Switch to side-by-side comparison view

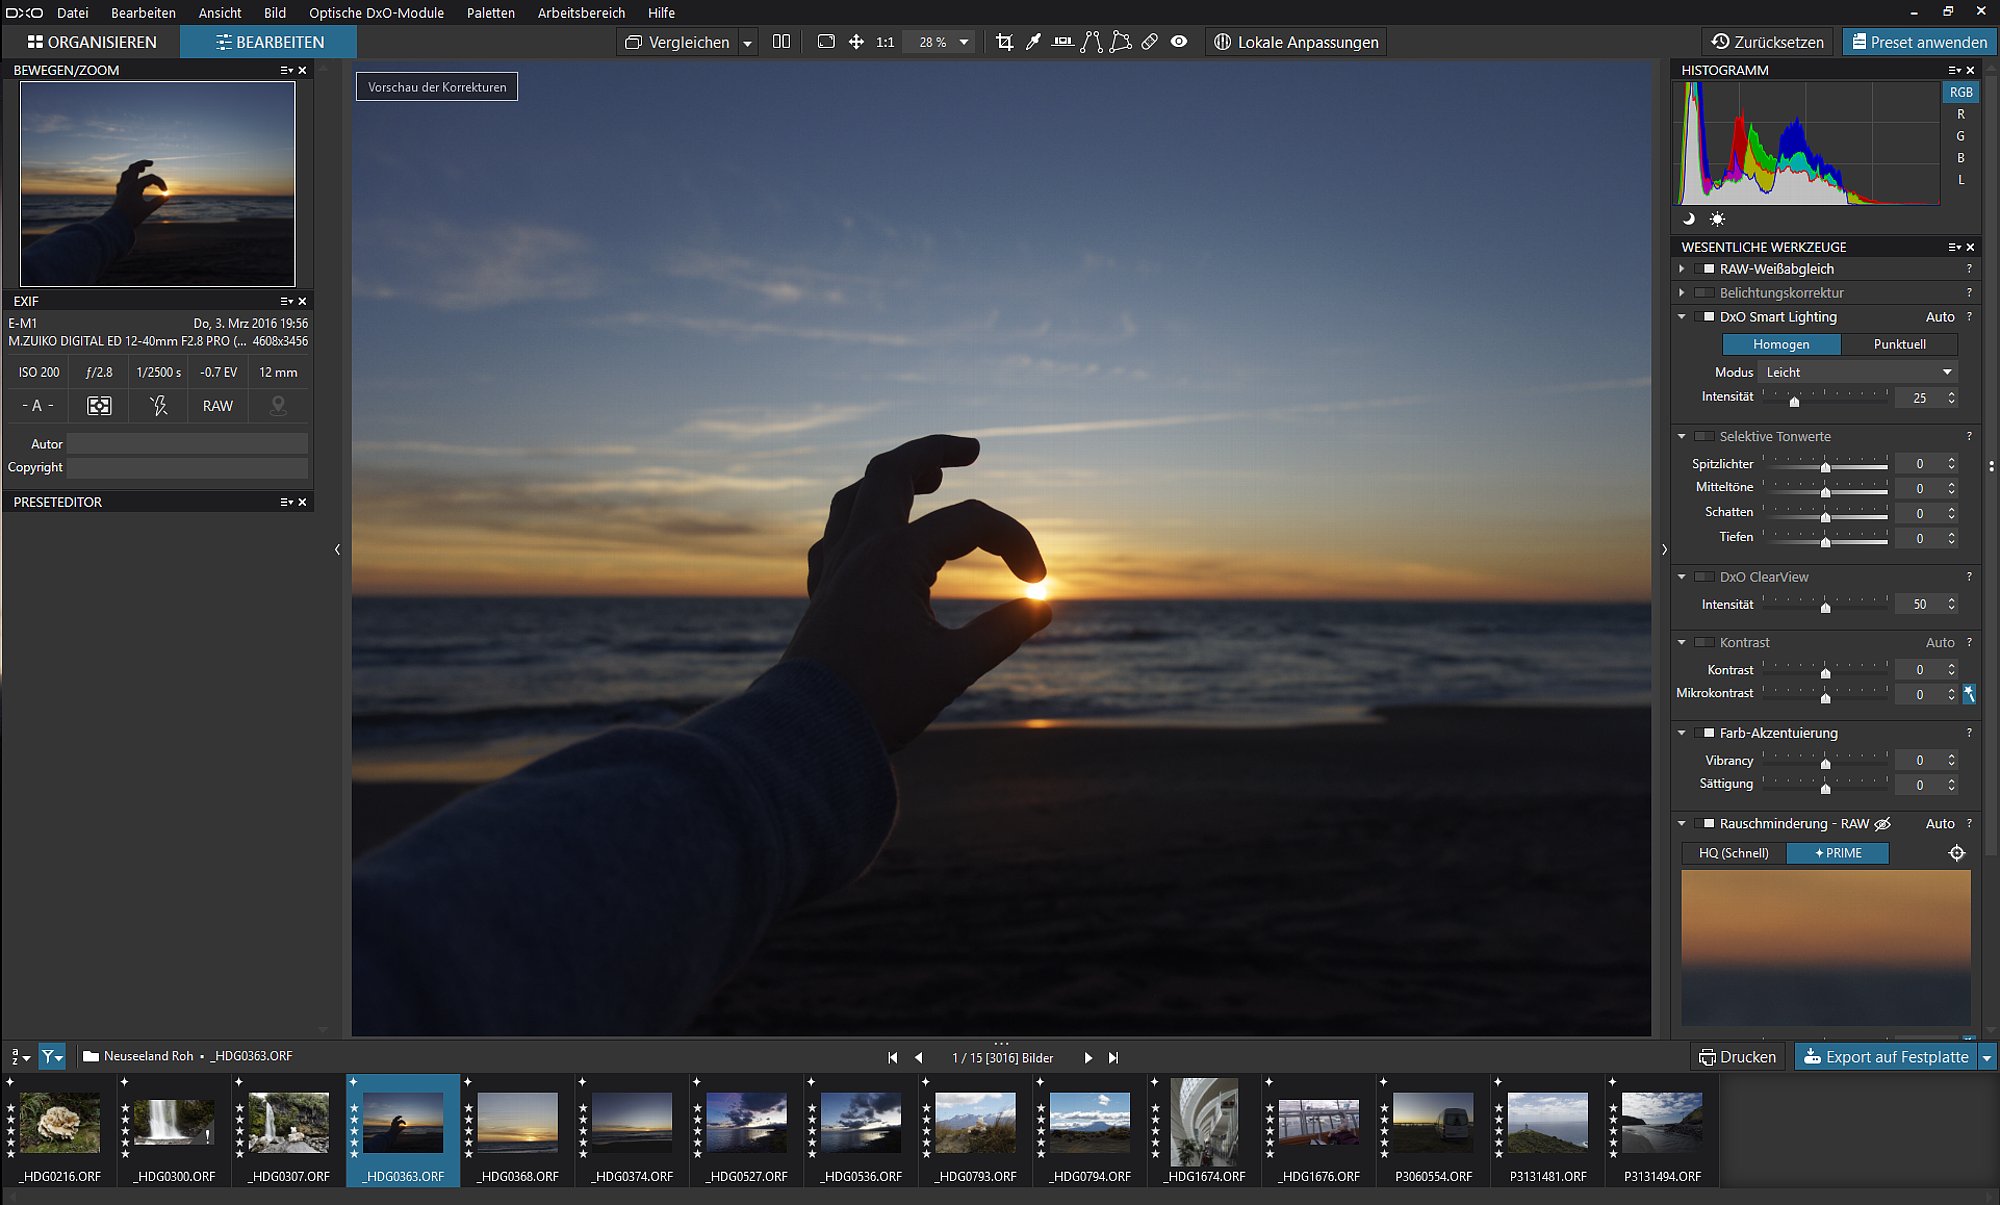pos(781,42)
